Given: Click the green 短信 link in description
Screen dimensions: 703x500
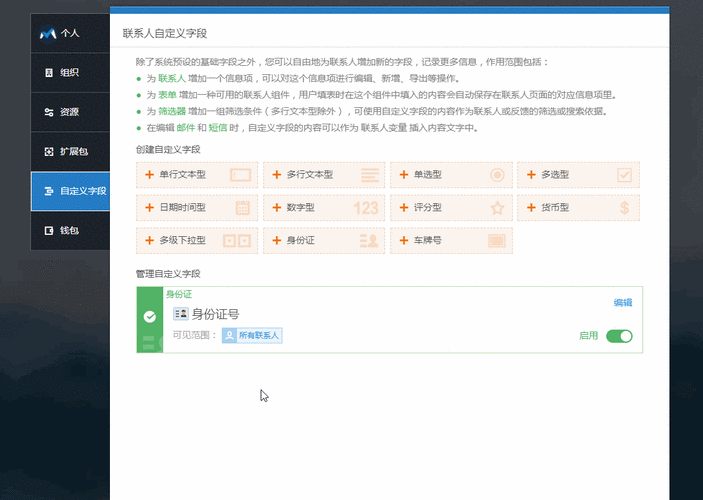Looking at the screenshot, I should 218,128.
